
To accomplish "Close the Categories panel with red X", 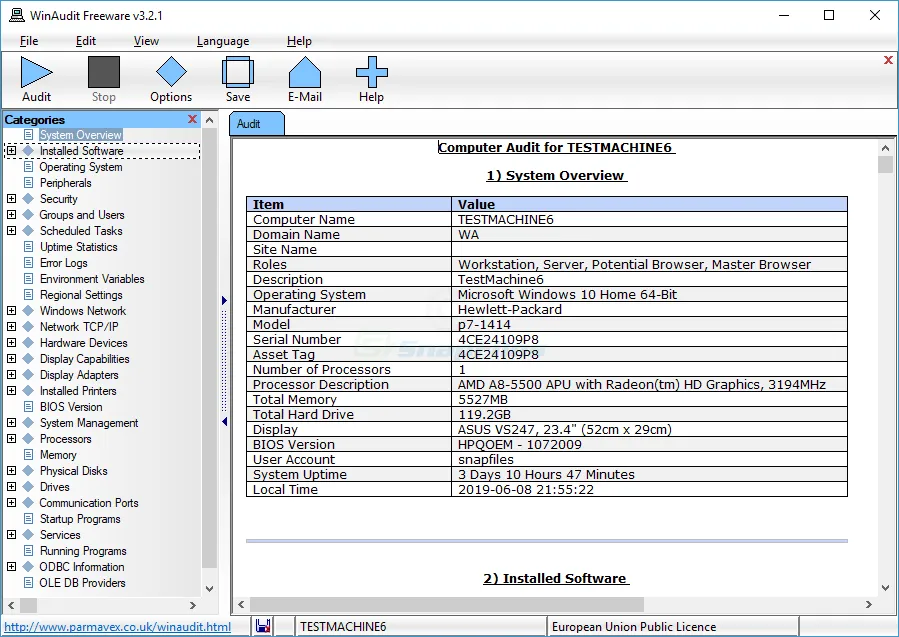I will pyautogui.click(x=192, y=119).
